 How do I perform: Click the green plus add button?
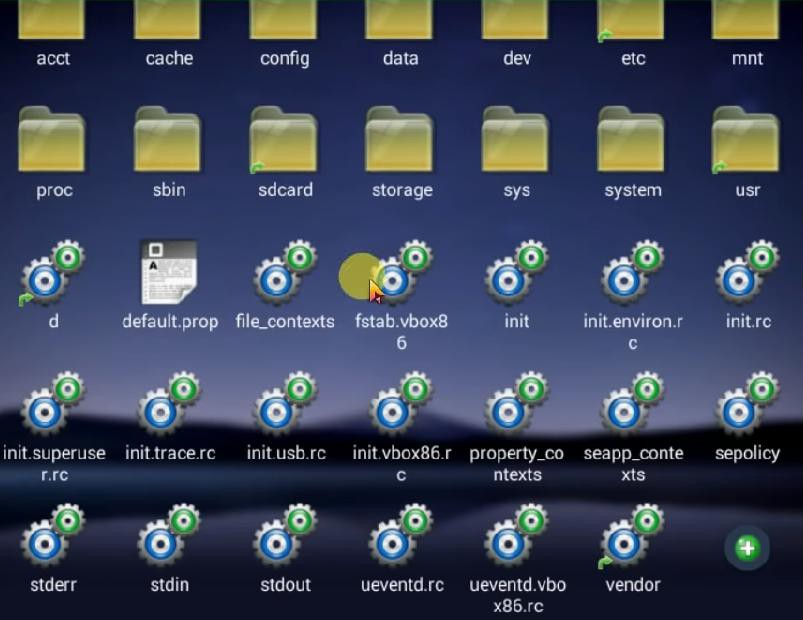pyautogui.click(x=747, y=547)
